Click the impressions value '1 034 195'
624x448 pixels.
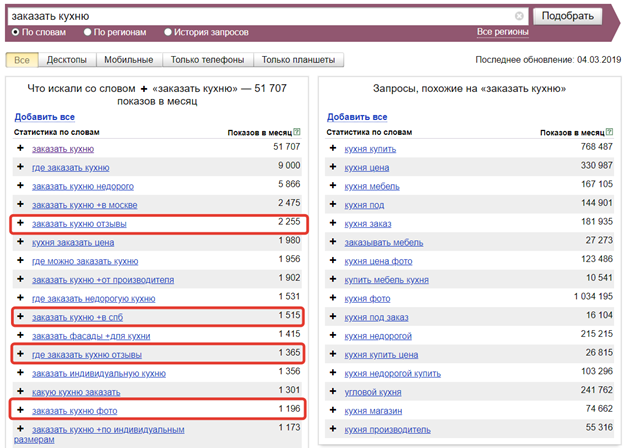[x=593, y=296]
